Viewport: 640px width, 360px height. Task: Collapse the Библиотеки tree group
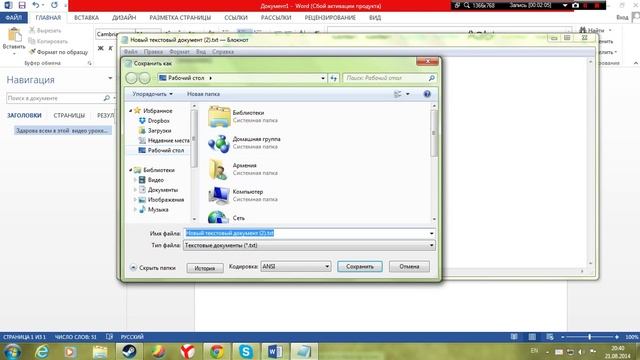pyautogui.click(x=131, y=170)
